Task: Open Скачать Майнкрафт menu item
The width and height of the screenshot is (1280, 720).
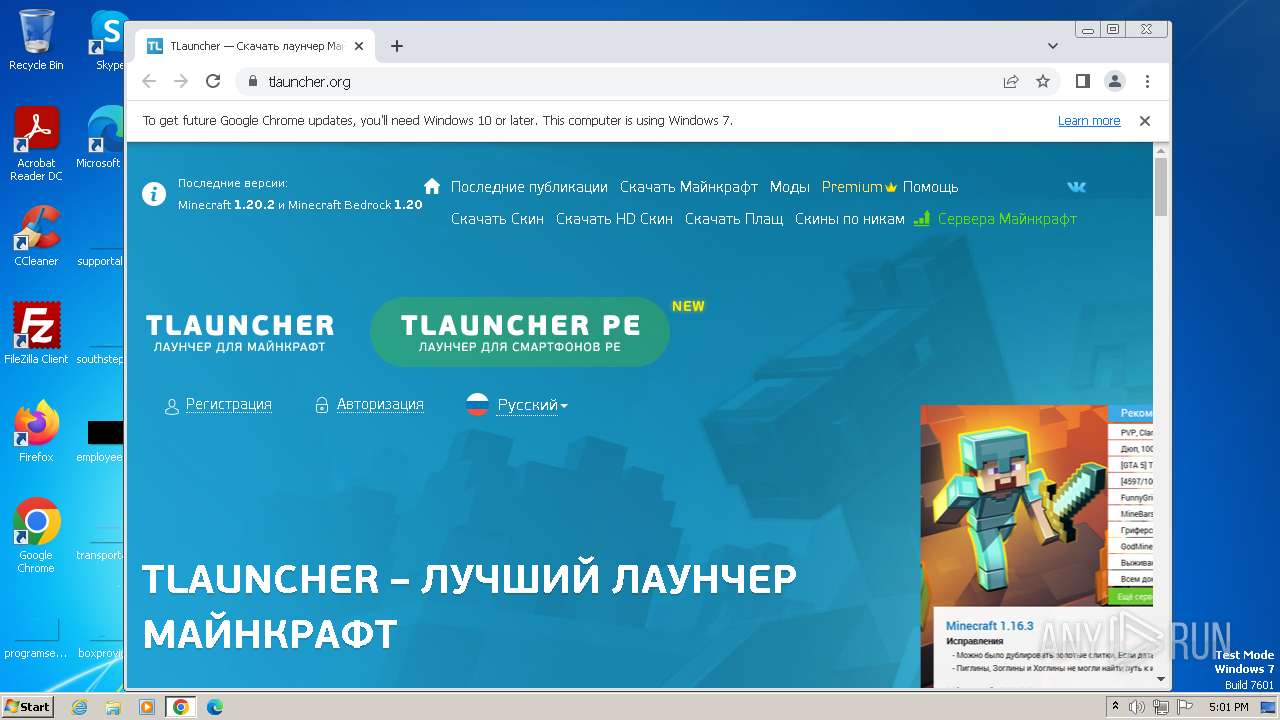Action: [x=689, y=187]
